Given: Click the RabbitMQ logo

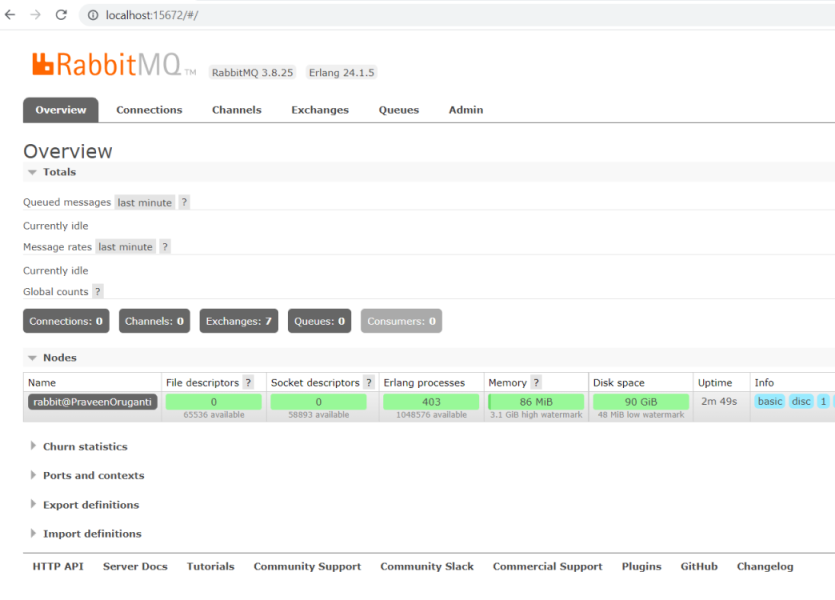Looking at the screenshot, I should coord(114,64).
